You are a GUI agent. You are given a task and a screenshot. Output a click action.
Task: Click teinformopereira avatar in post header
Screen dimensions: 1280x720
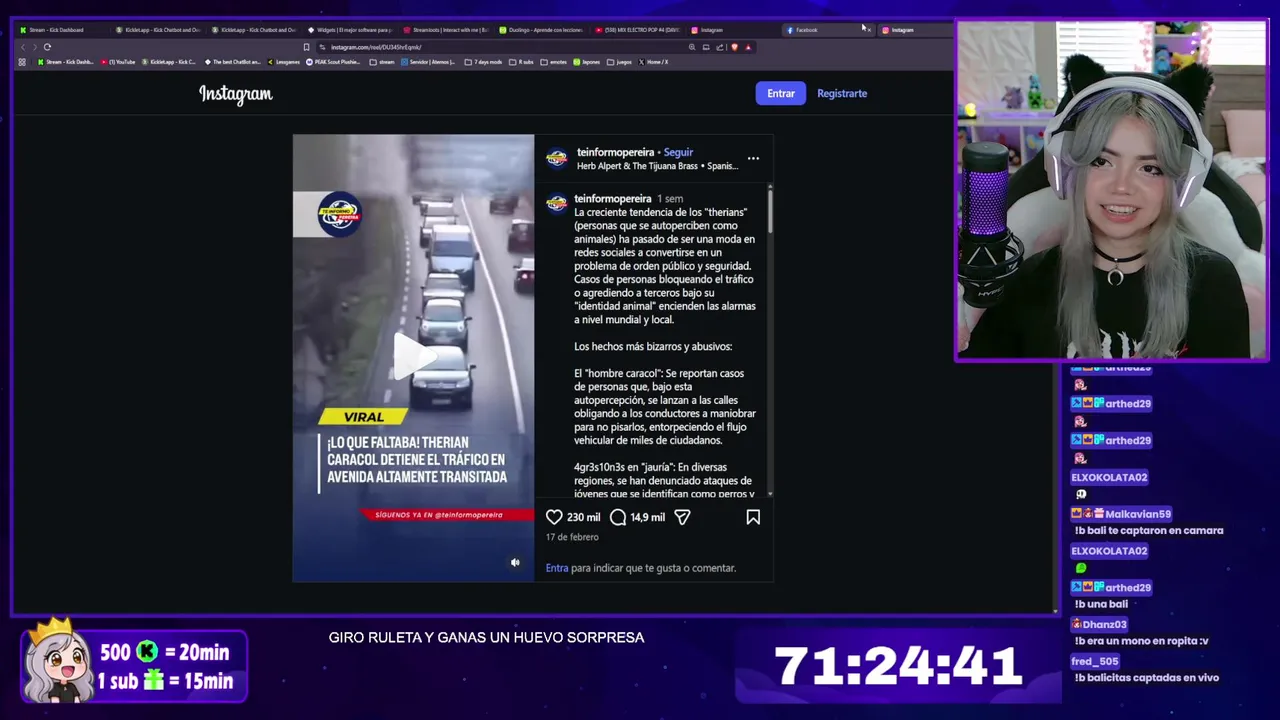pos(556,158)
